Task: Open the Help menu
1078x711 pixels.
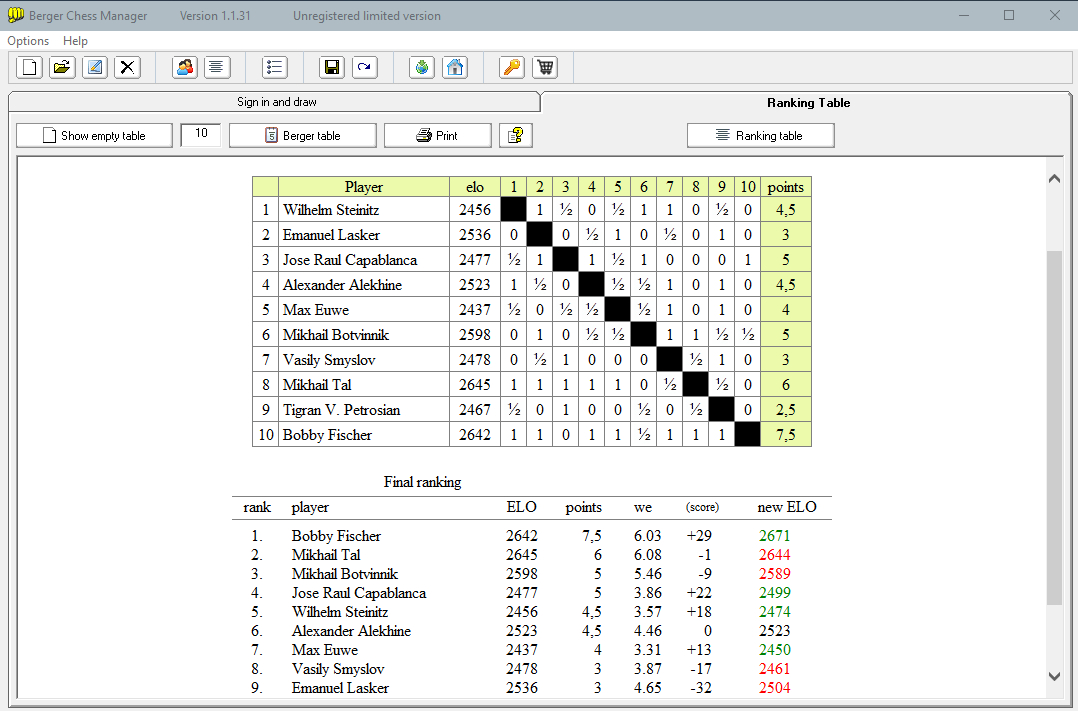Action: (x=75, y=41)
